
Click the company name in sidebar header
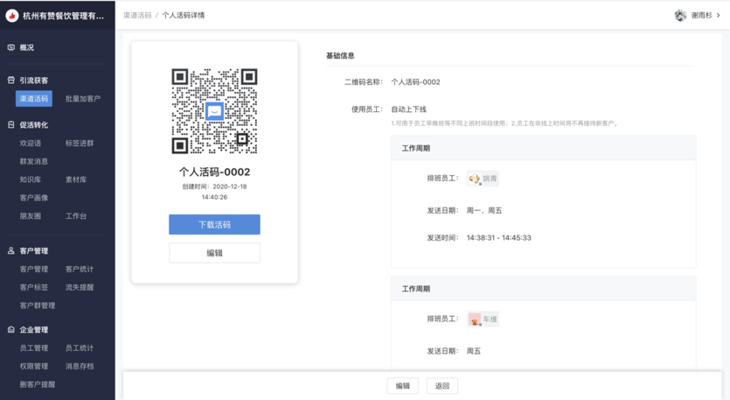click(x=63, y=16)
